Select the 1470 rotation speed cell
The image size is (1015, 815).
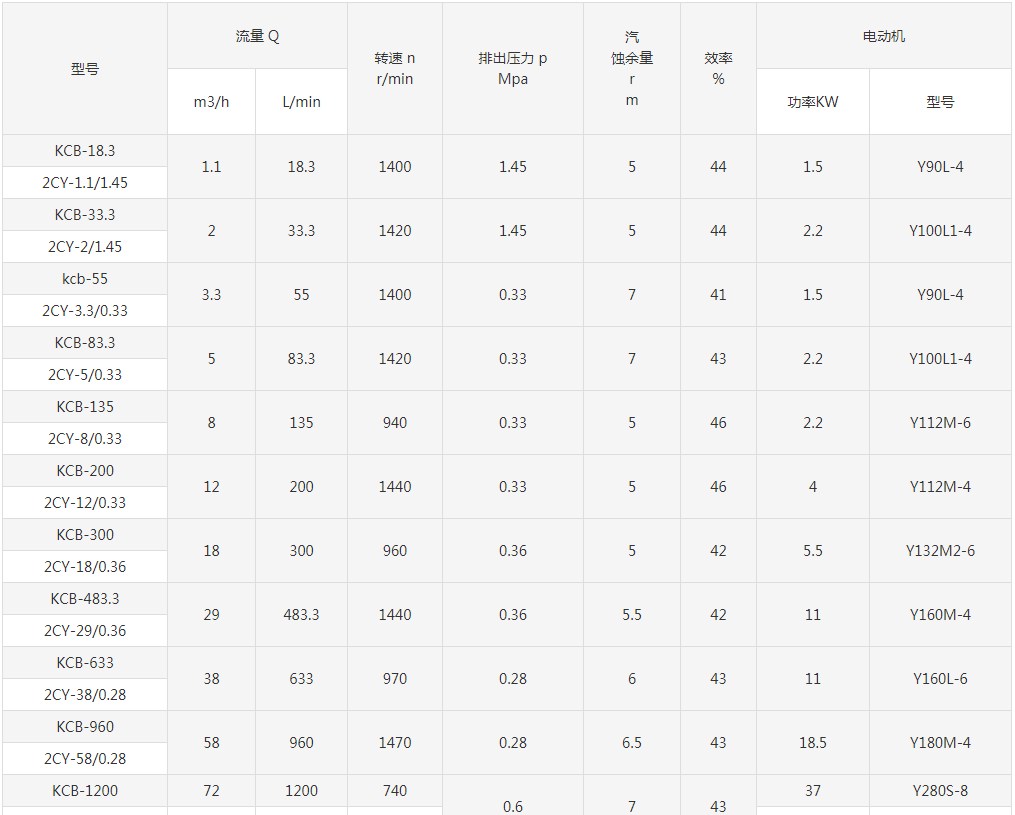pos(395,743)
